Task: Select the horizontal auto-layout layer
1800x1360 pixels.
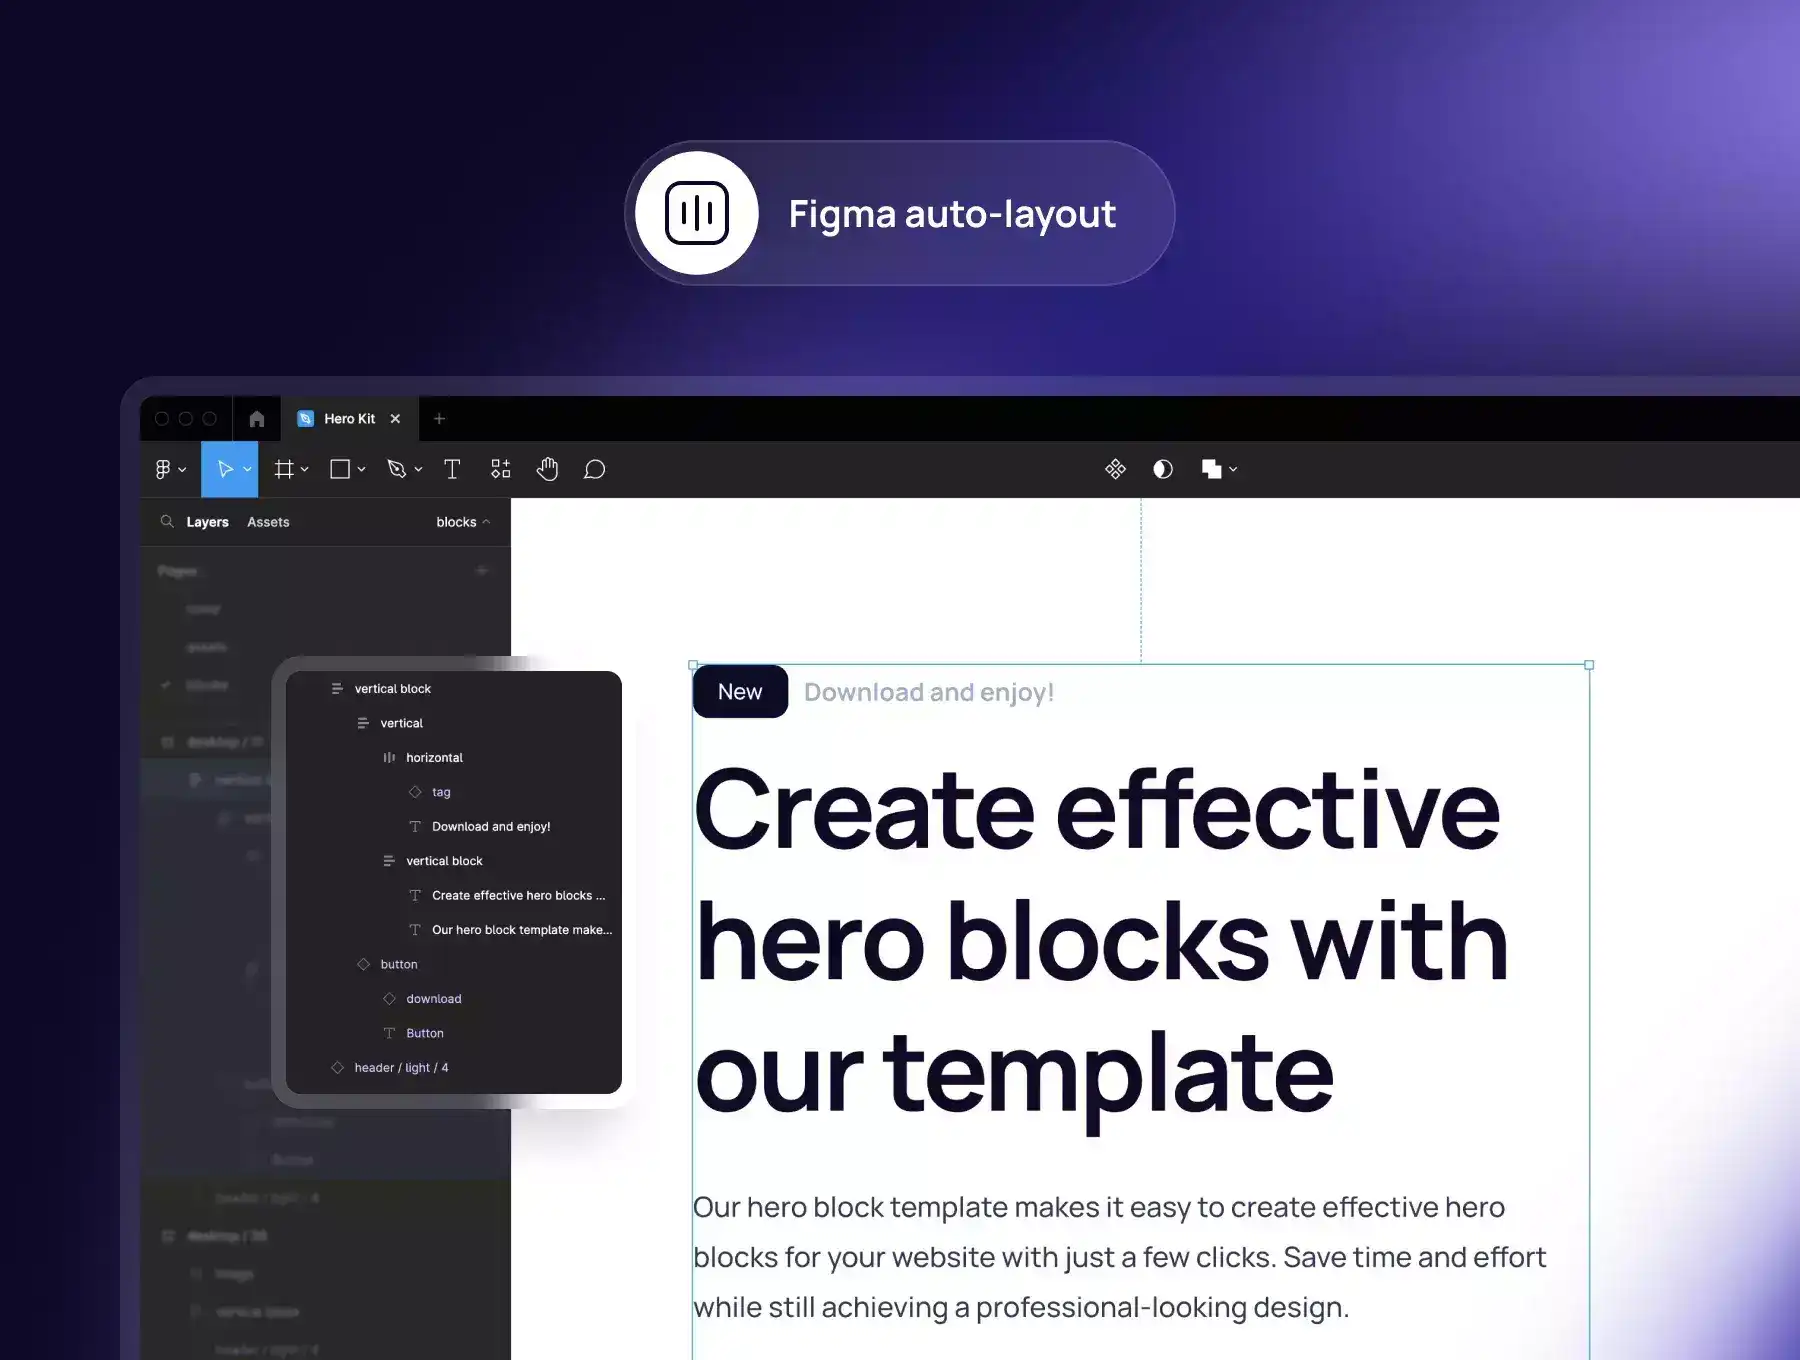Action: point(434,758)
